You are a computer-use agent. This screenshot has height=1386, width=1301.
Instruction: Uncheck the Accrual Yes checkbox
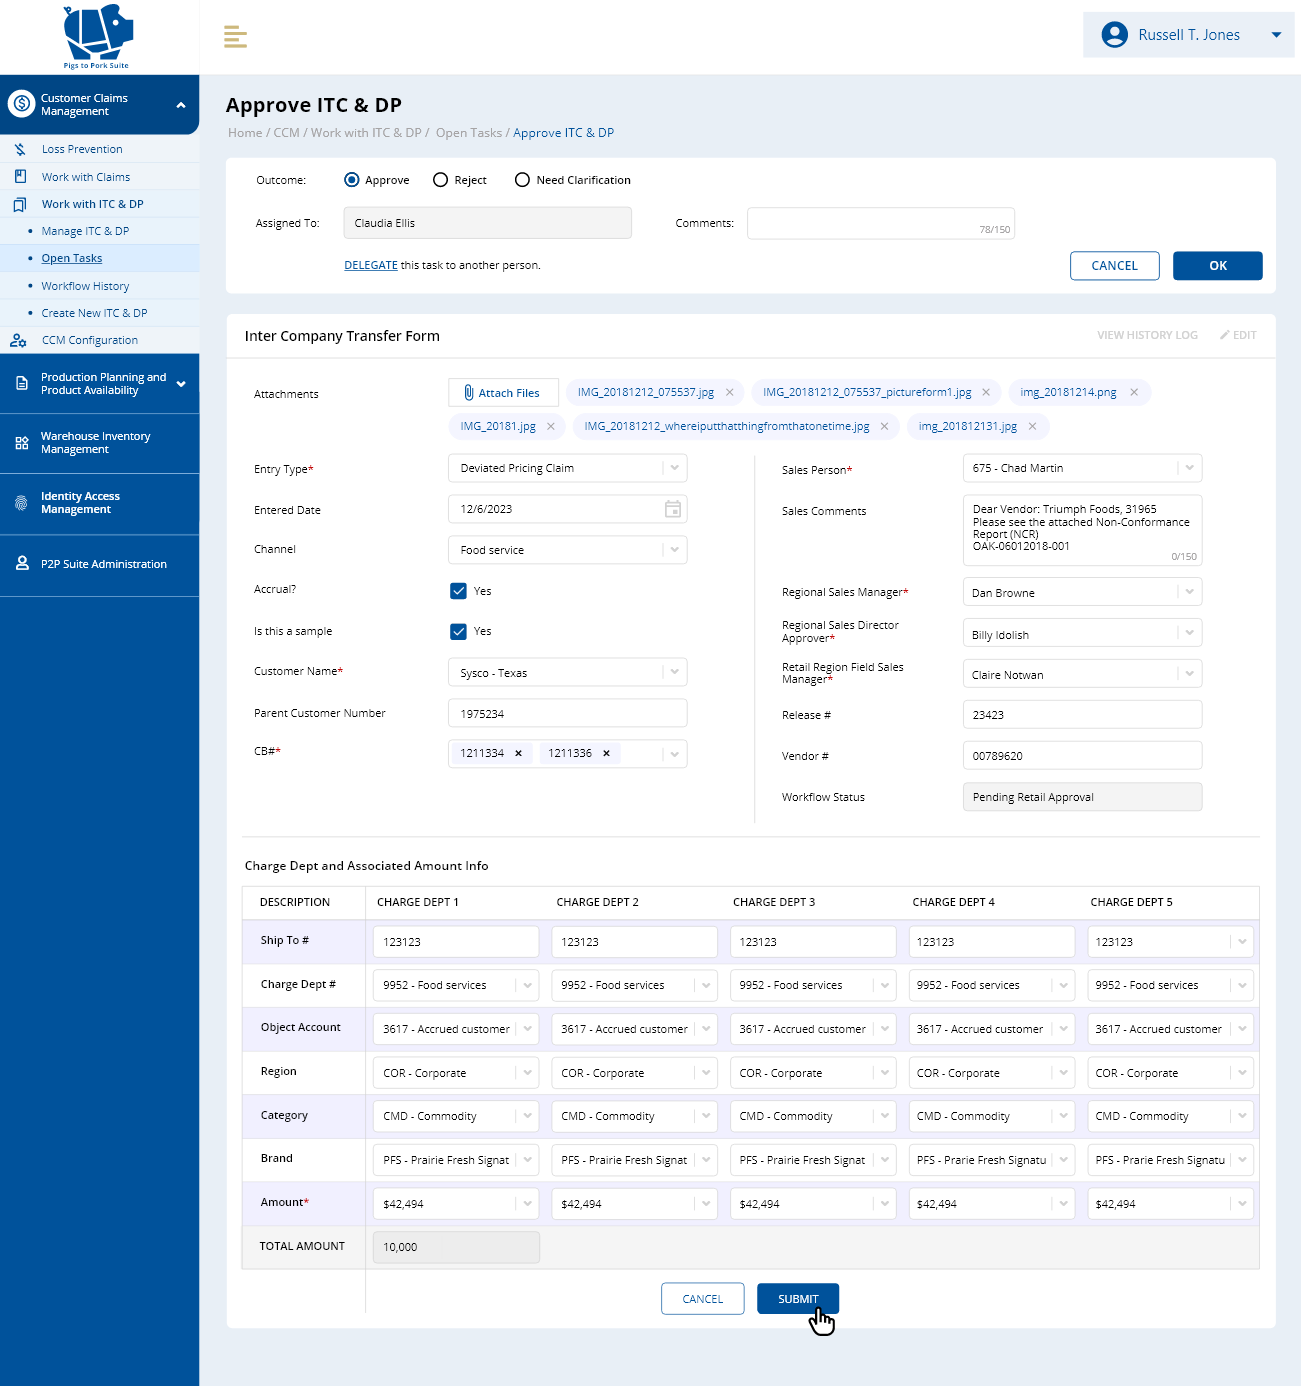458,591
